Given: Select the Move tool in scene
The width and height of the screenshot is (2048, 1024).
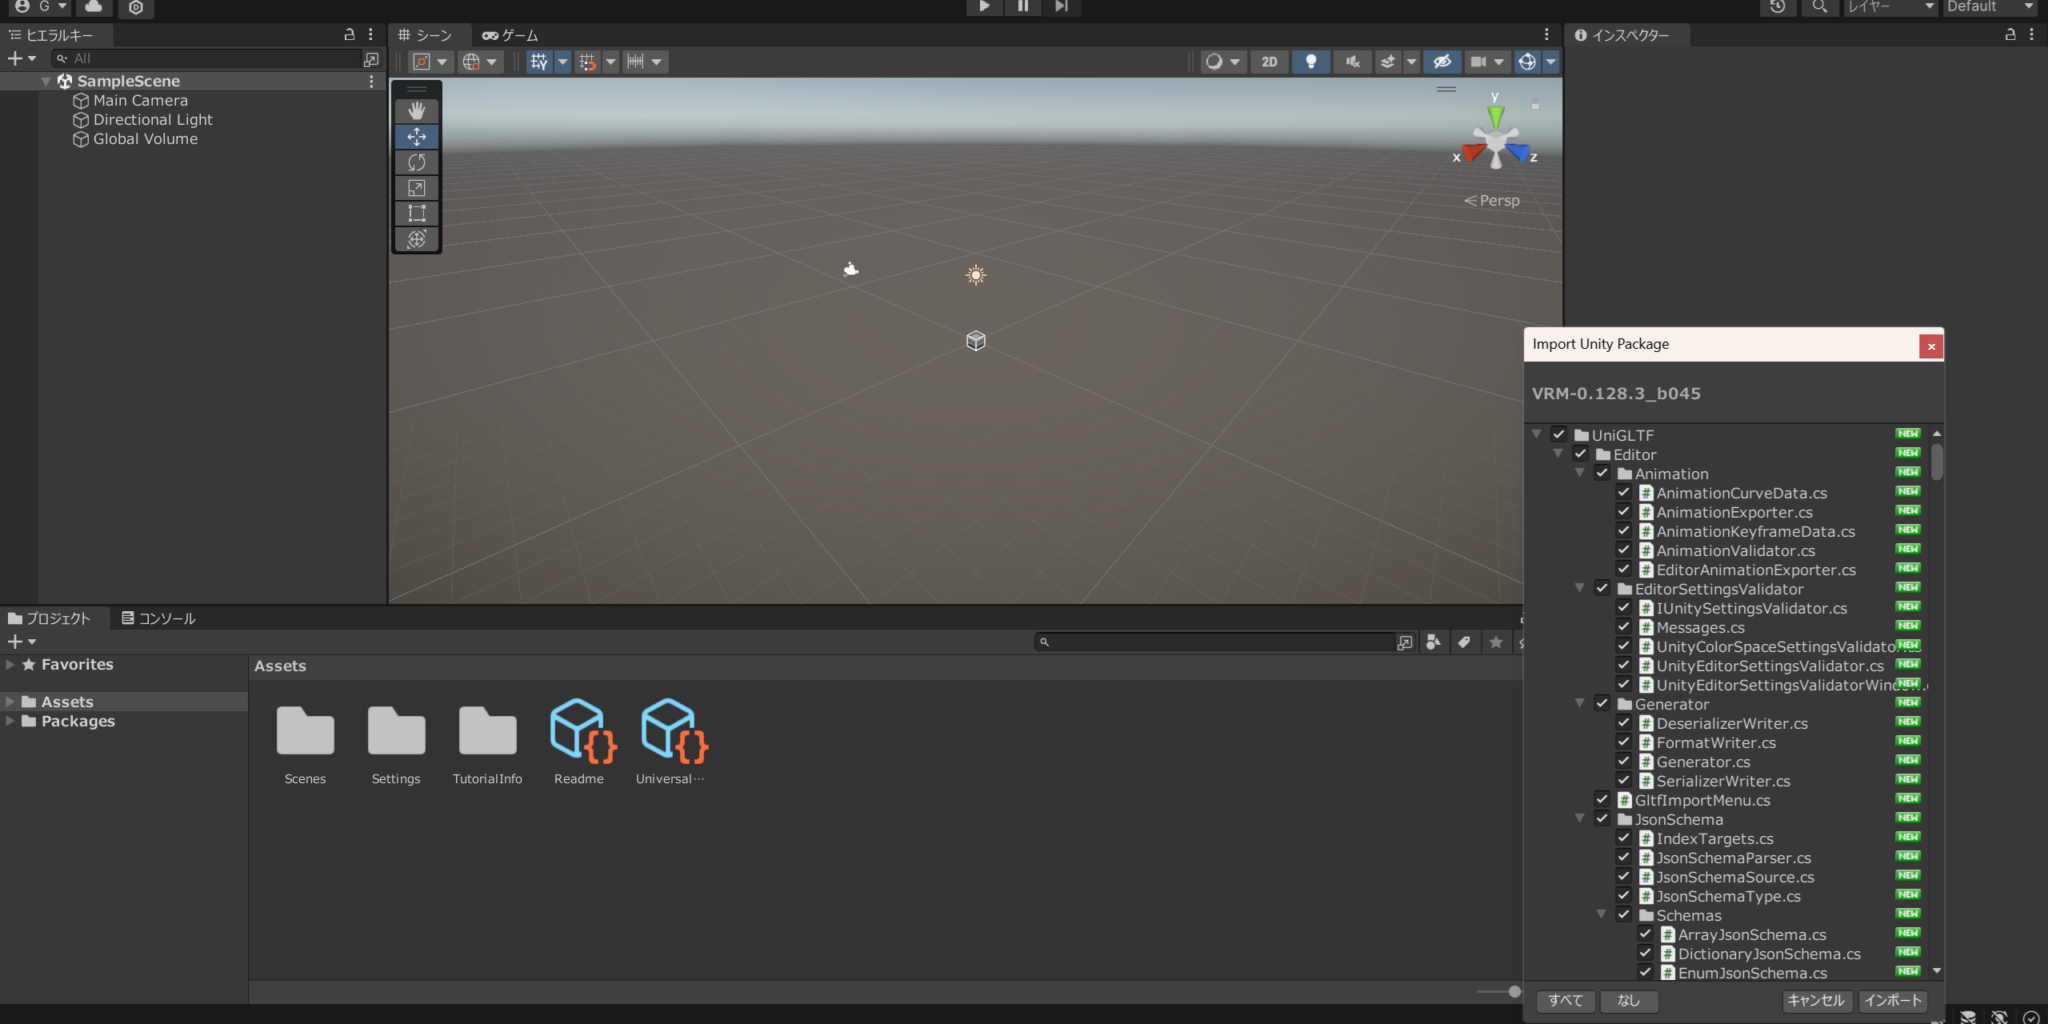Looking at the screenshot, I should coord(417,137).
